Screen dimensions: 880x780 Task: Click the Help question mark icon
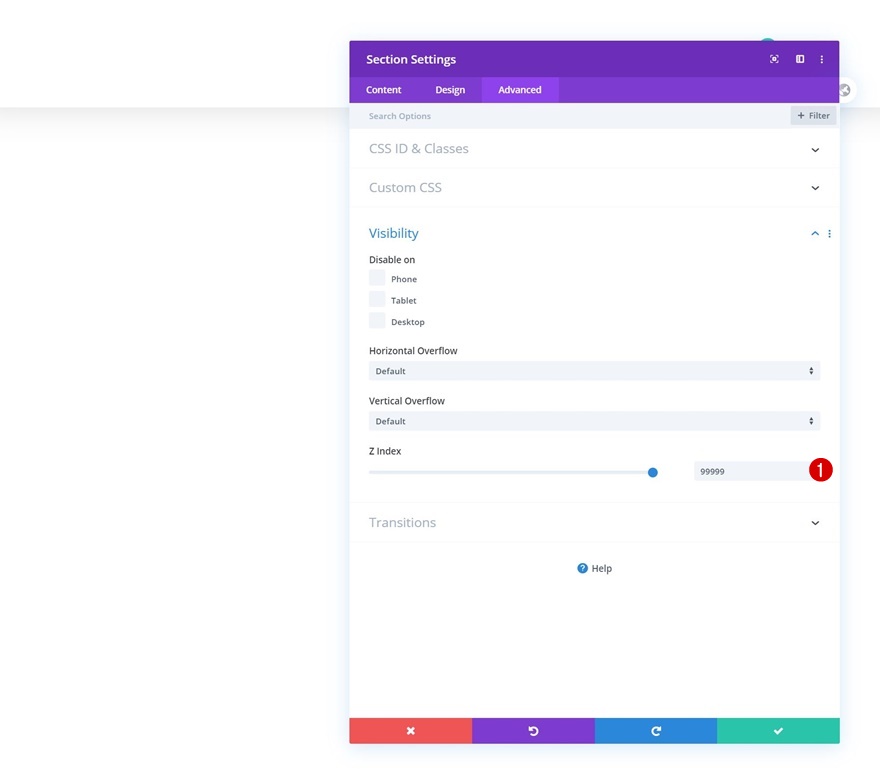(x=583, y=568)
